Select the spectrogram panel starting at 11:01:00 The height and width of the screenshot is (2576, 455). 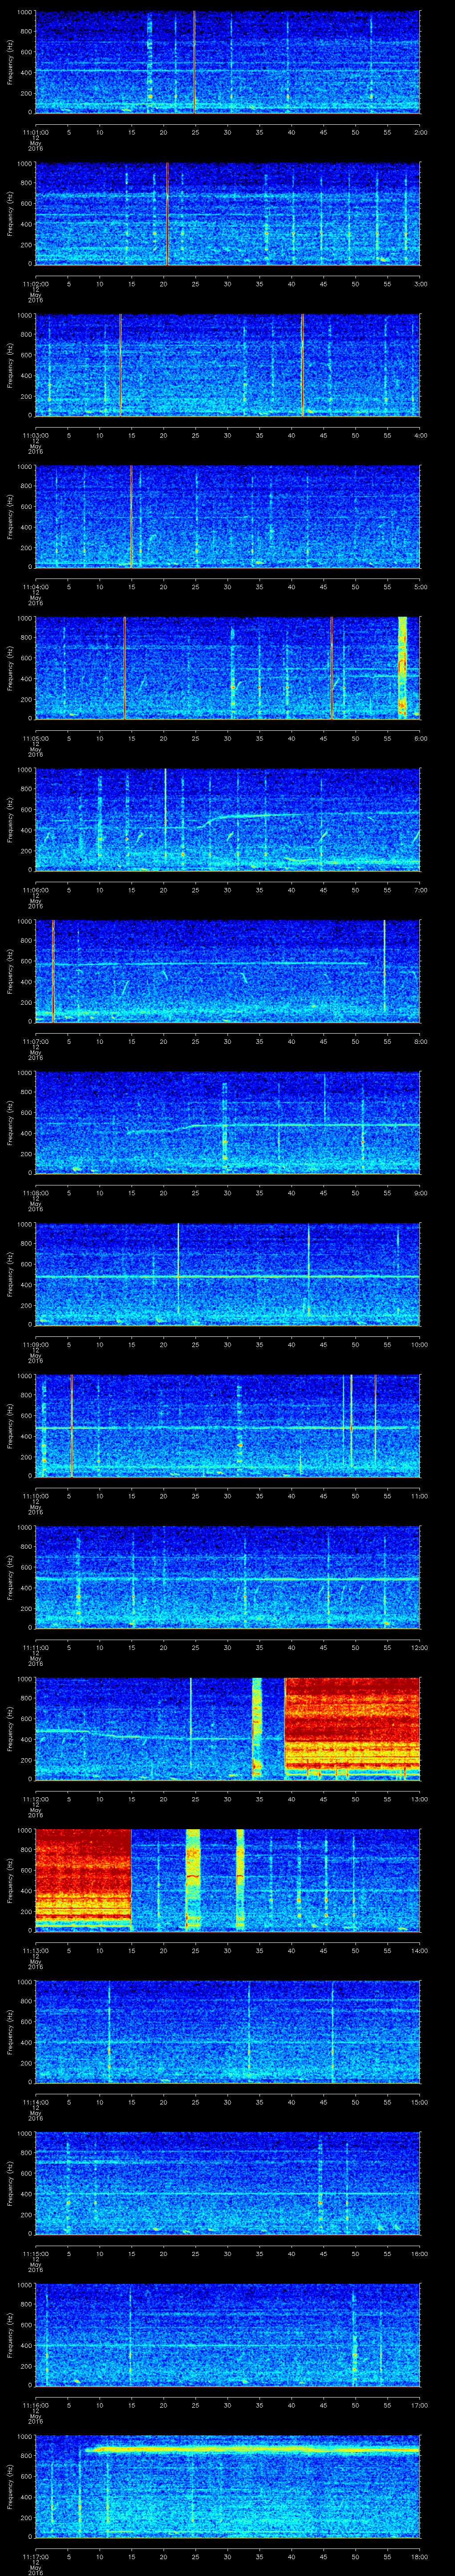coord(227,62)
